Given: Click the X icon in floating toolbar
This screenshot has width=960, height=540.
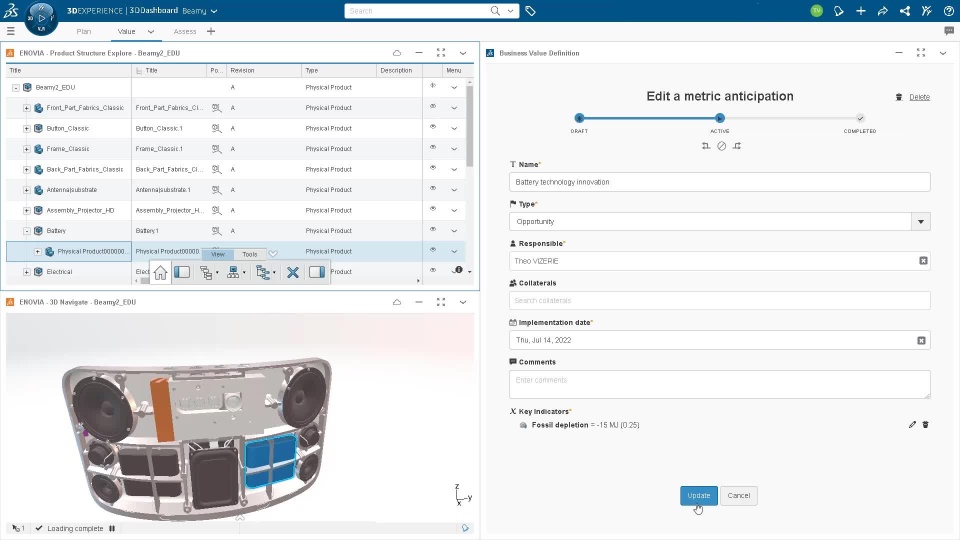Looking at the screenshot, I should [293, 272].
